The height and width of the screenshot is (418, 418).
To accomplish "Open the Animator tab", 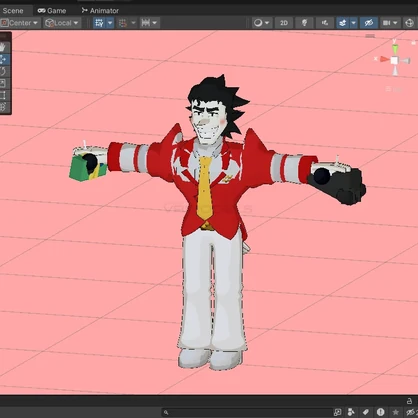I will click(100, 11).
